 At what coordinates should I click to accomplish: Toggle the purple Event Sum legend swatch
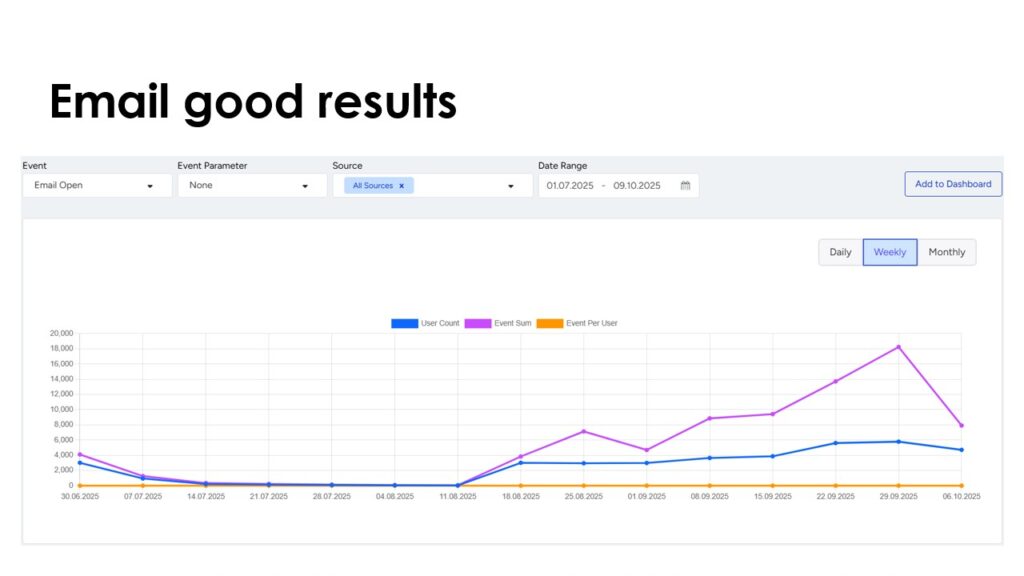(478, 323)
